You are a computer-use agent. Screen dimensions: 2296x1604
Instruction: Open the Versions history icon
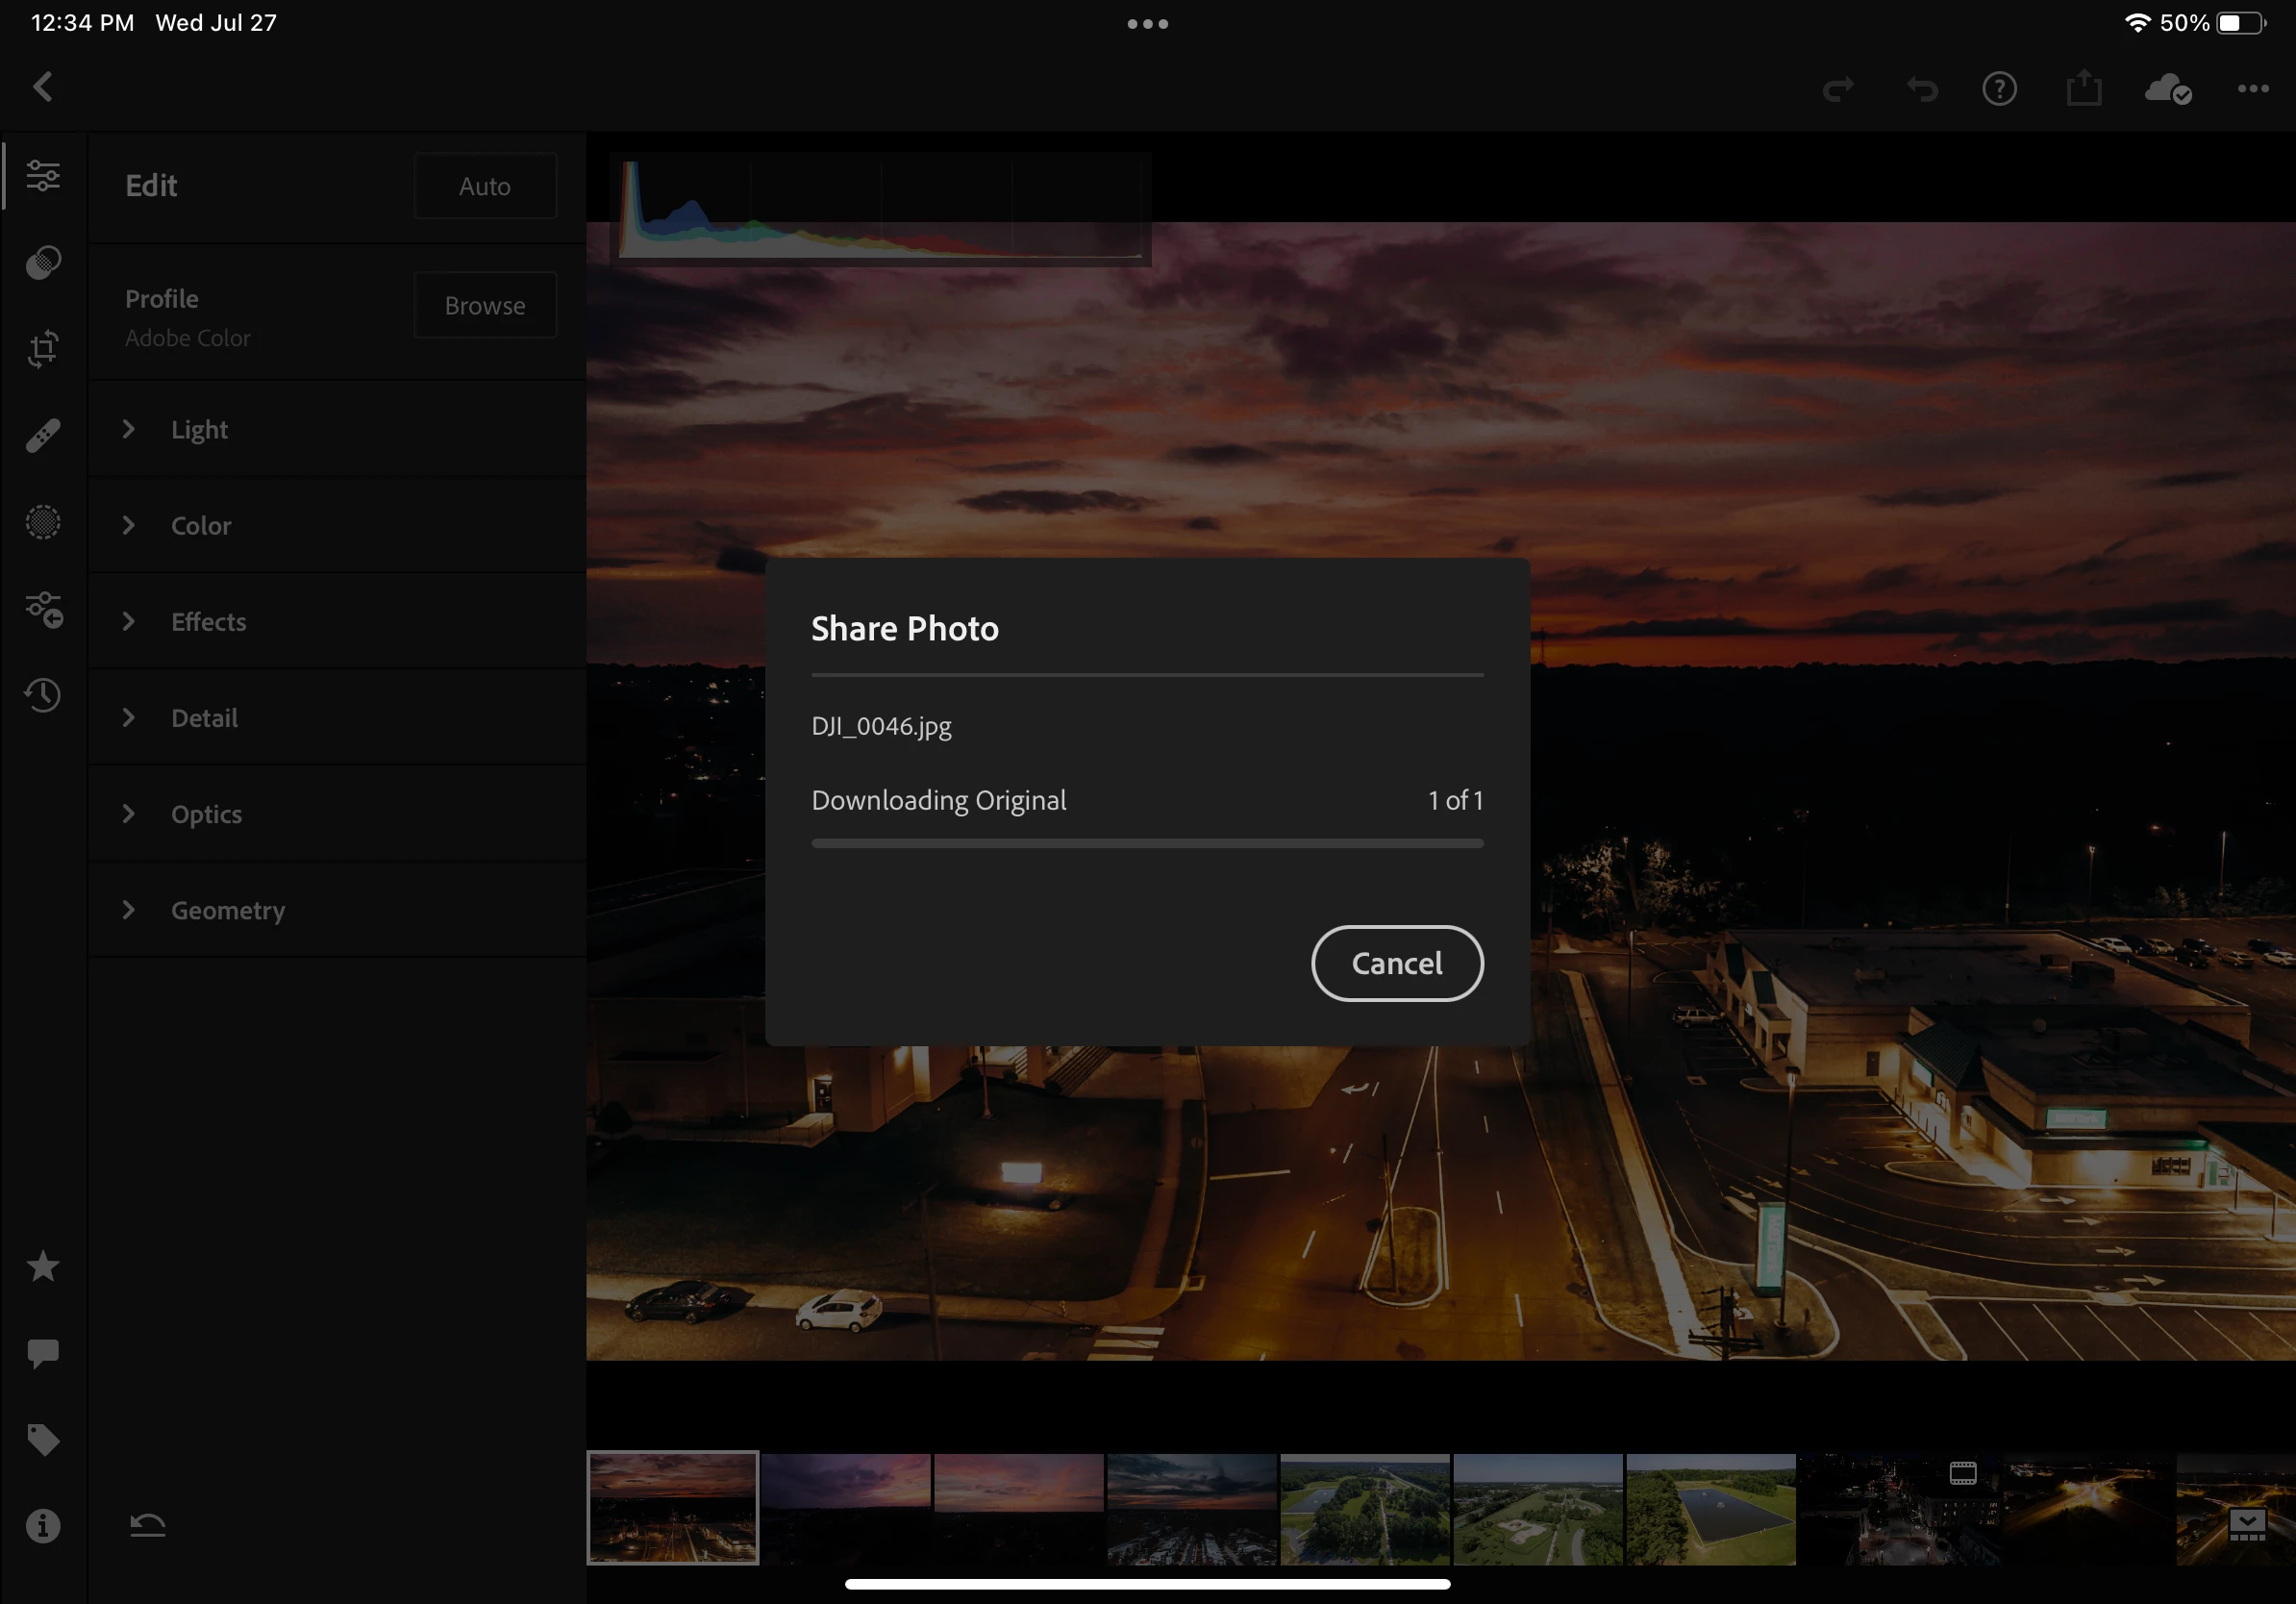[43, 695]
